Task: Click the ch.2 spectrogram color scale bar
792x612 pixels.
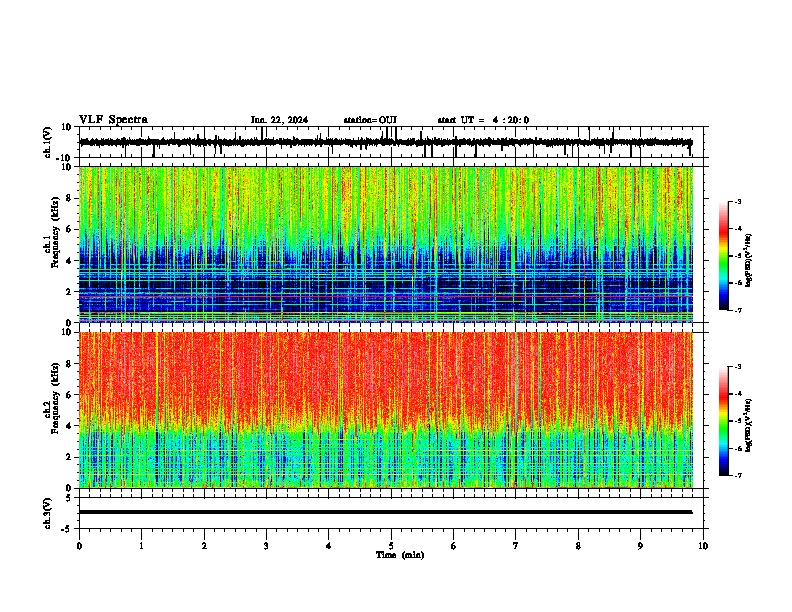Action: [x=723, y=421]
